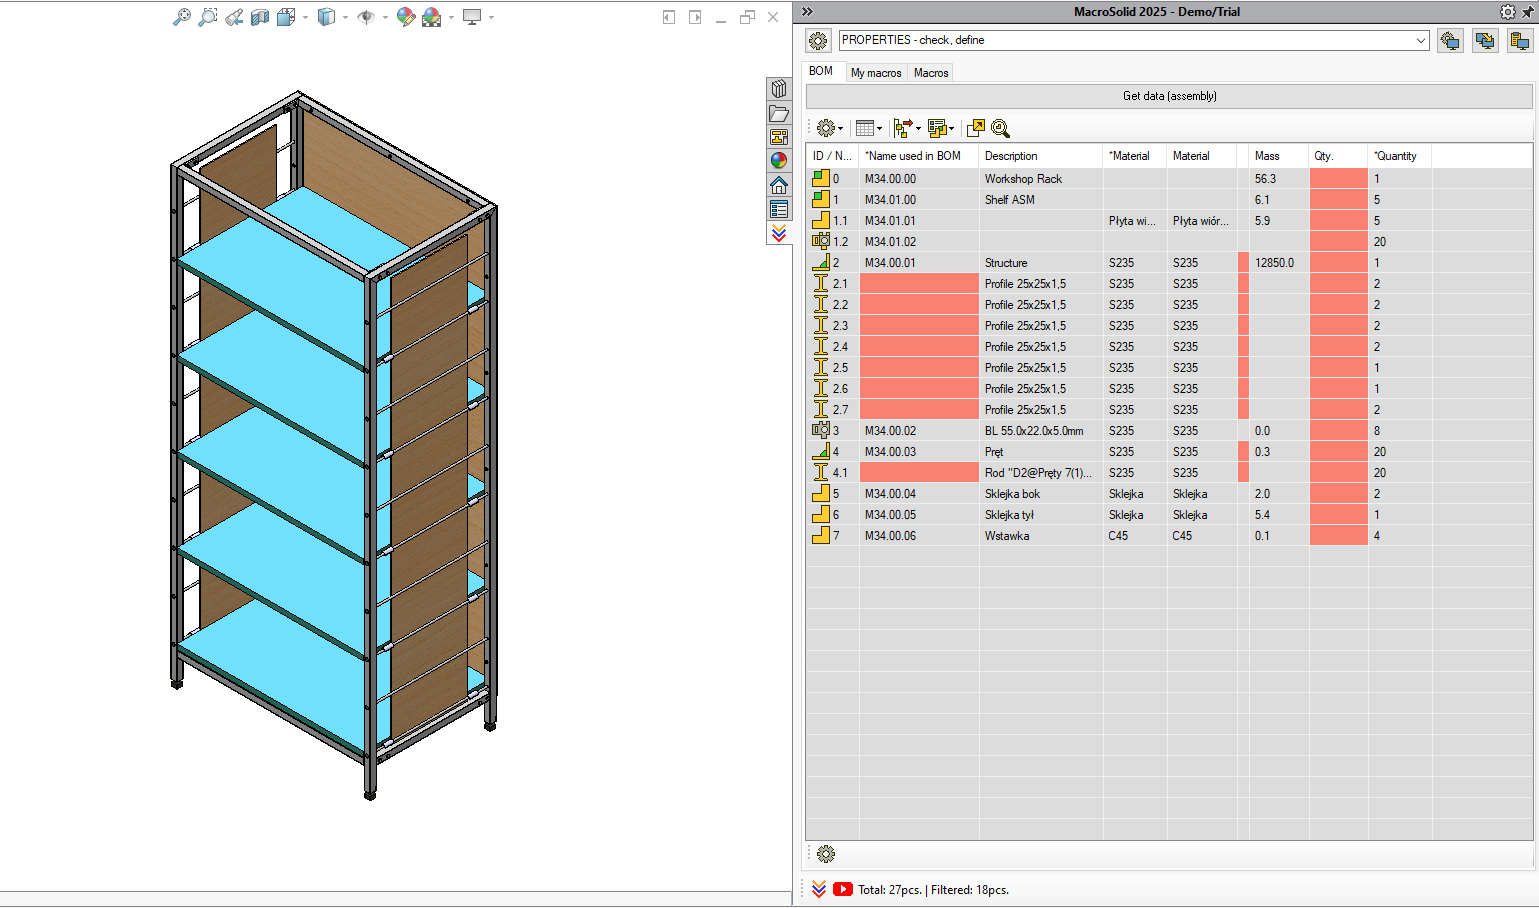The image size is (1539, 908).
Task: Switch to the Macros tab
Action: click(x=931, y=73)
